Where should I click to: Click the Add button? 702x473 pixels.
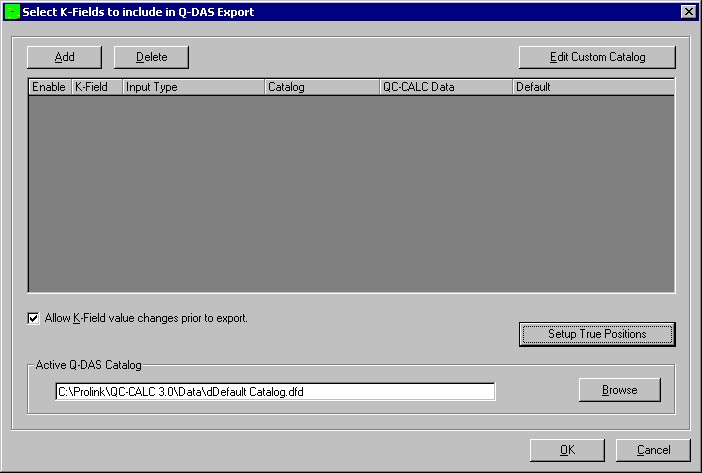pyautogui.click(x=64, y=57)
